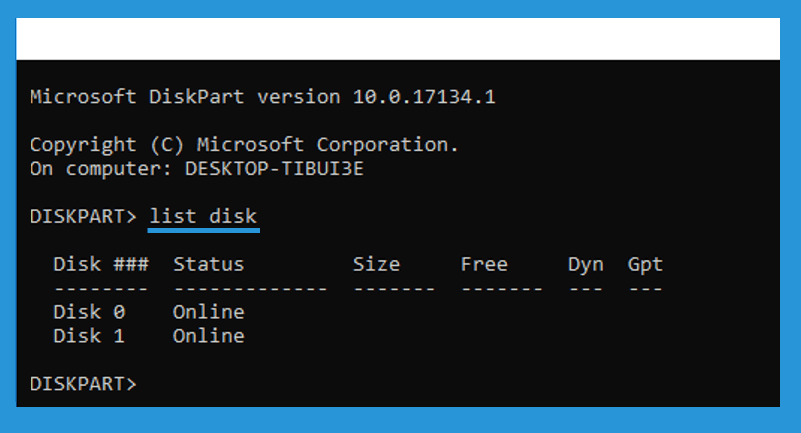
Task: Click the Status column header
Action: tap(208, 264)
